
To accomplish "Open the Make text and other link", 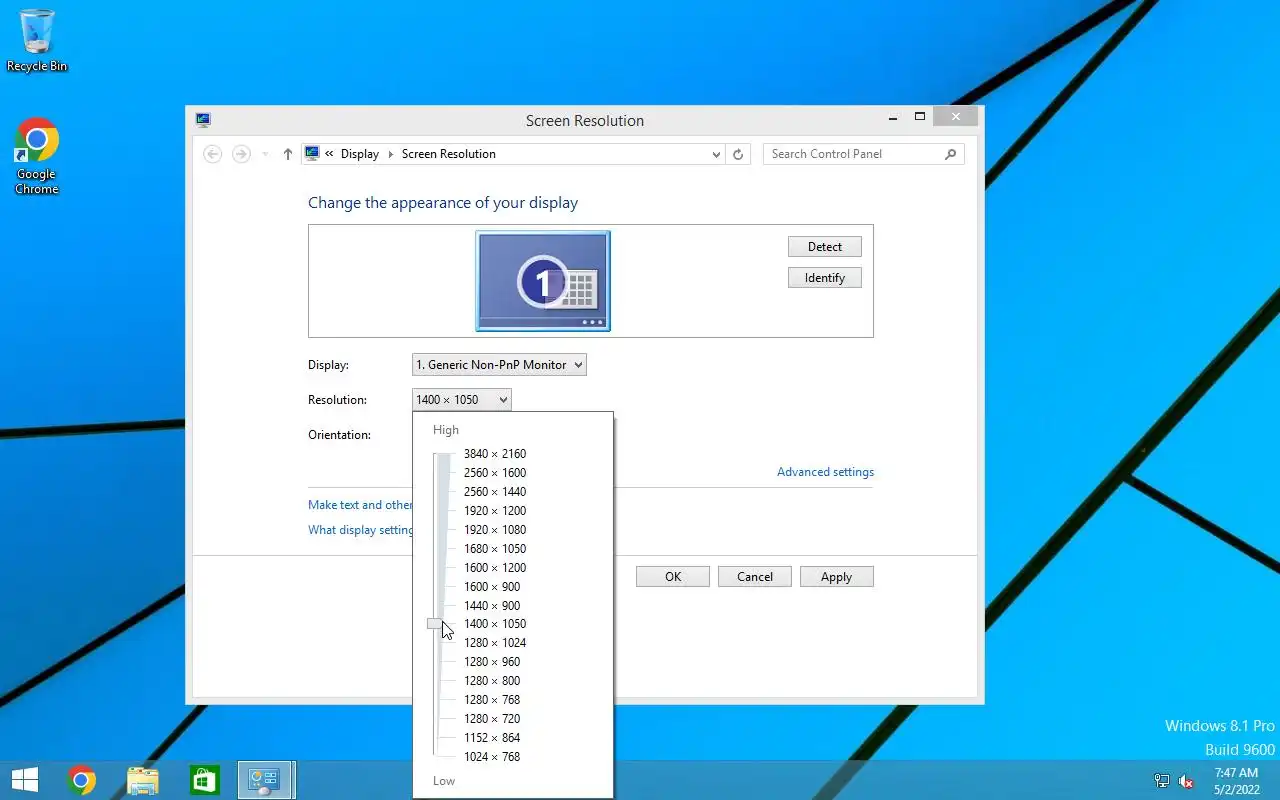I will point(360,505).
